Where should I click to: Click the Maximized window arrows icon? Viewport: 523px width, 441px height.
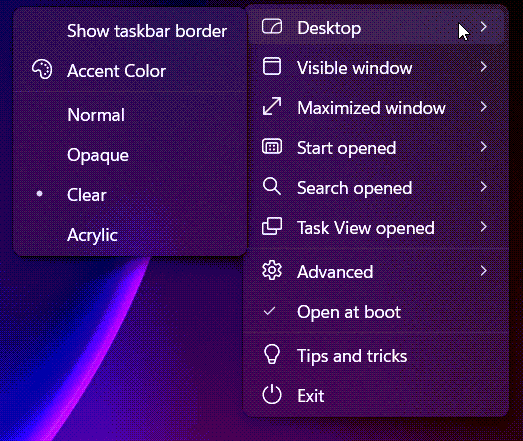click(272, 106)
